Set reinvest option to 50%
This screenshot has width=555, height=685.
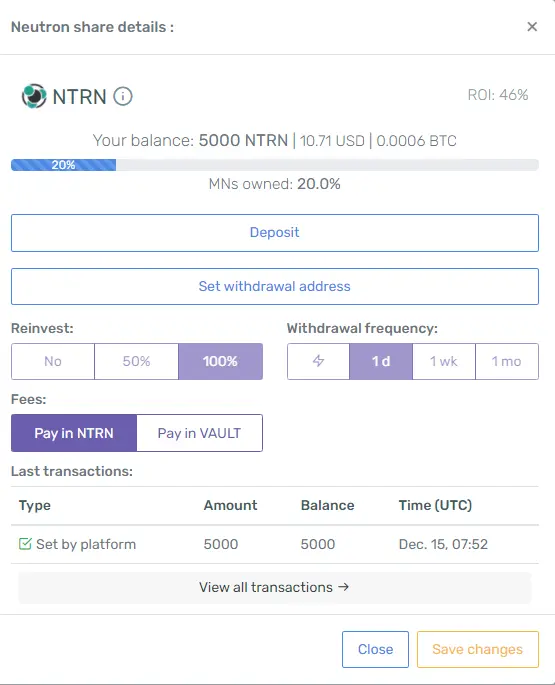coord(136,361)
